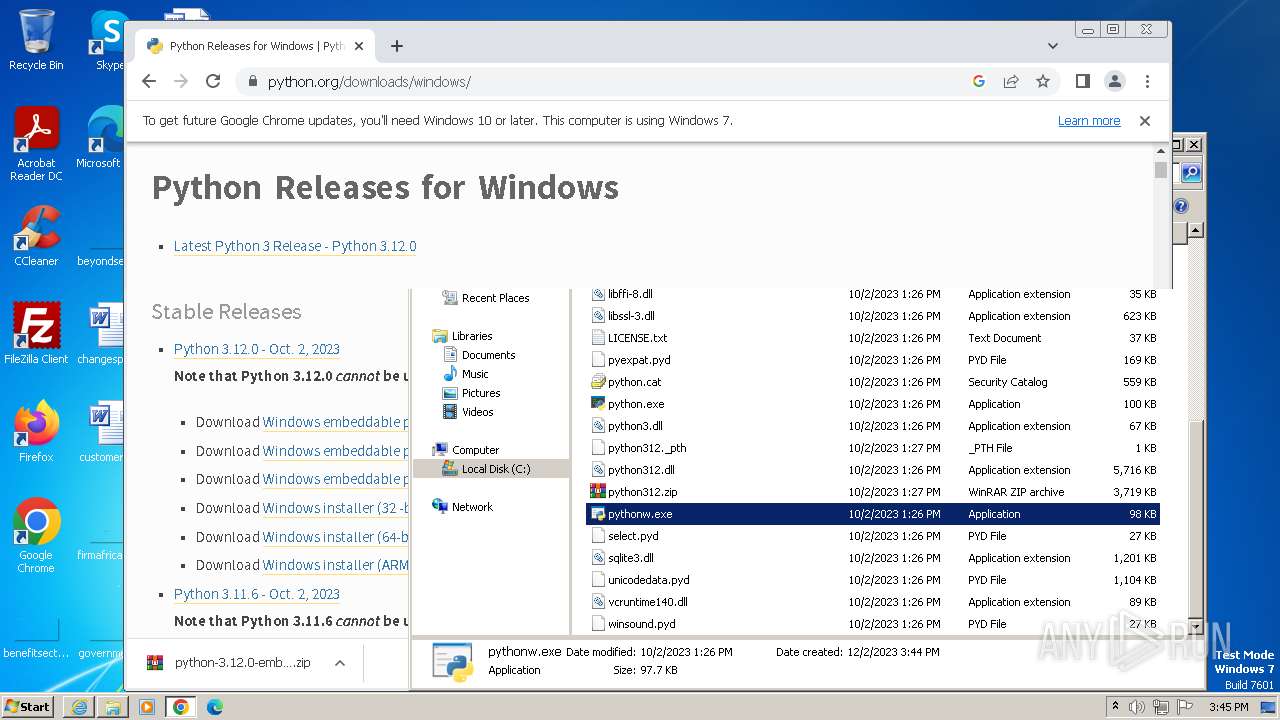The height and width of the screenshot is (720, 1280).
Task: Show hidden tray icons arrow
Action: pyautogui.click(x=1115, y=707)
